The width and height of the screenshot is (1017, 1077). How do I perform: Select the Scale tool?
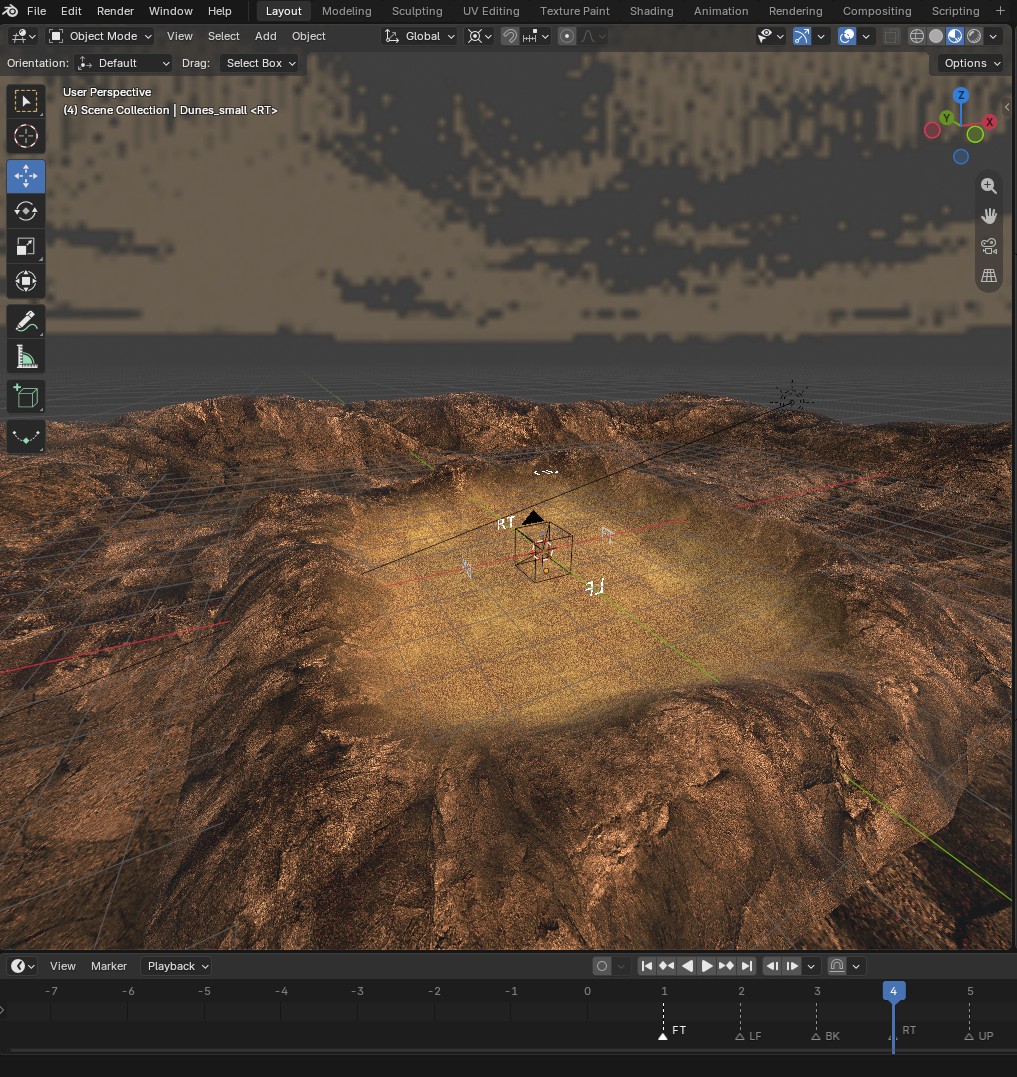point(26,246)
